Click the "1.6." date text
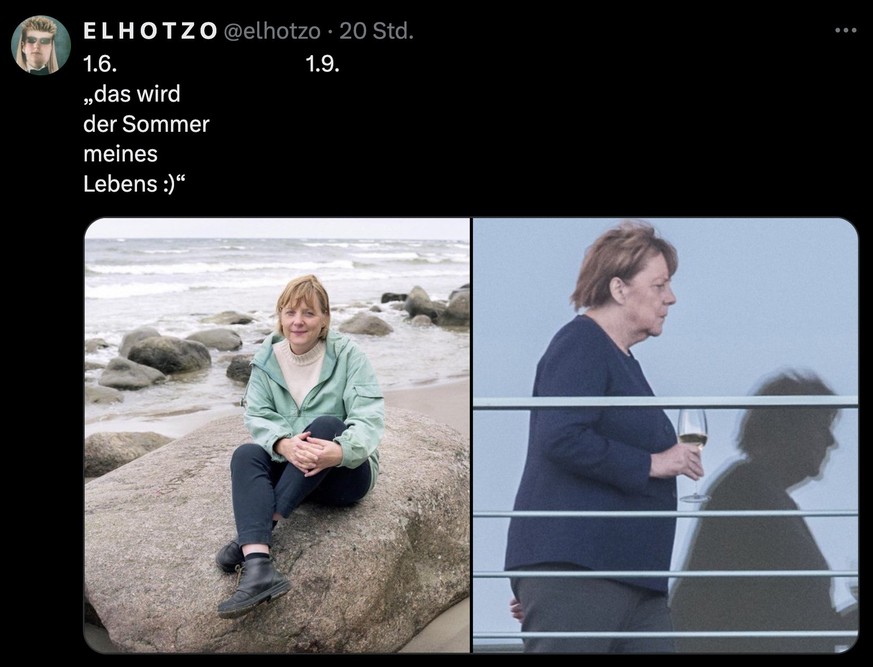873x667 pixels. tap(100, 64)
